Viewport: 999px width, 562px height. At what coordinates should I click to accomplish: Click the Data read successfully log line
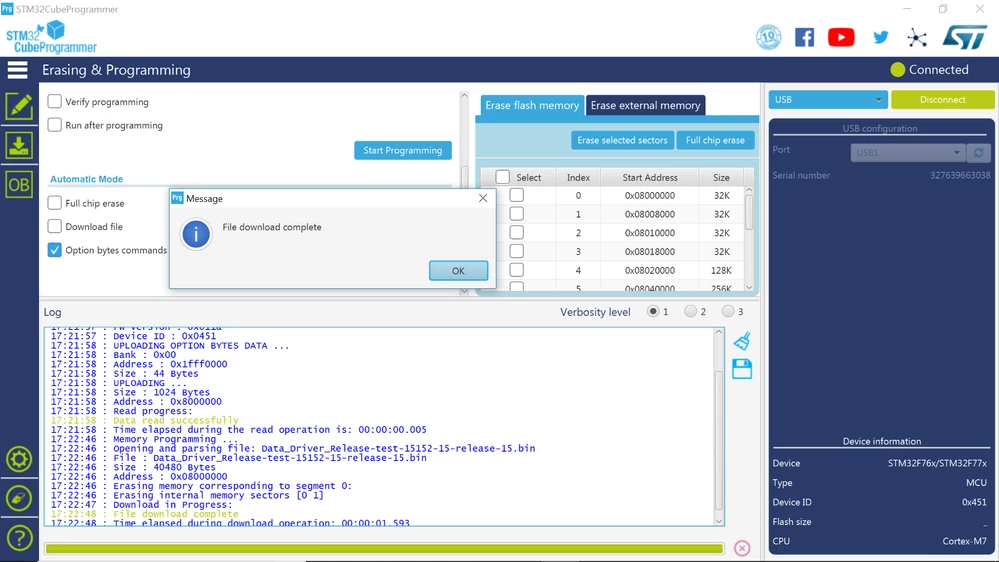click(144, 421)
